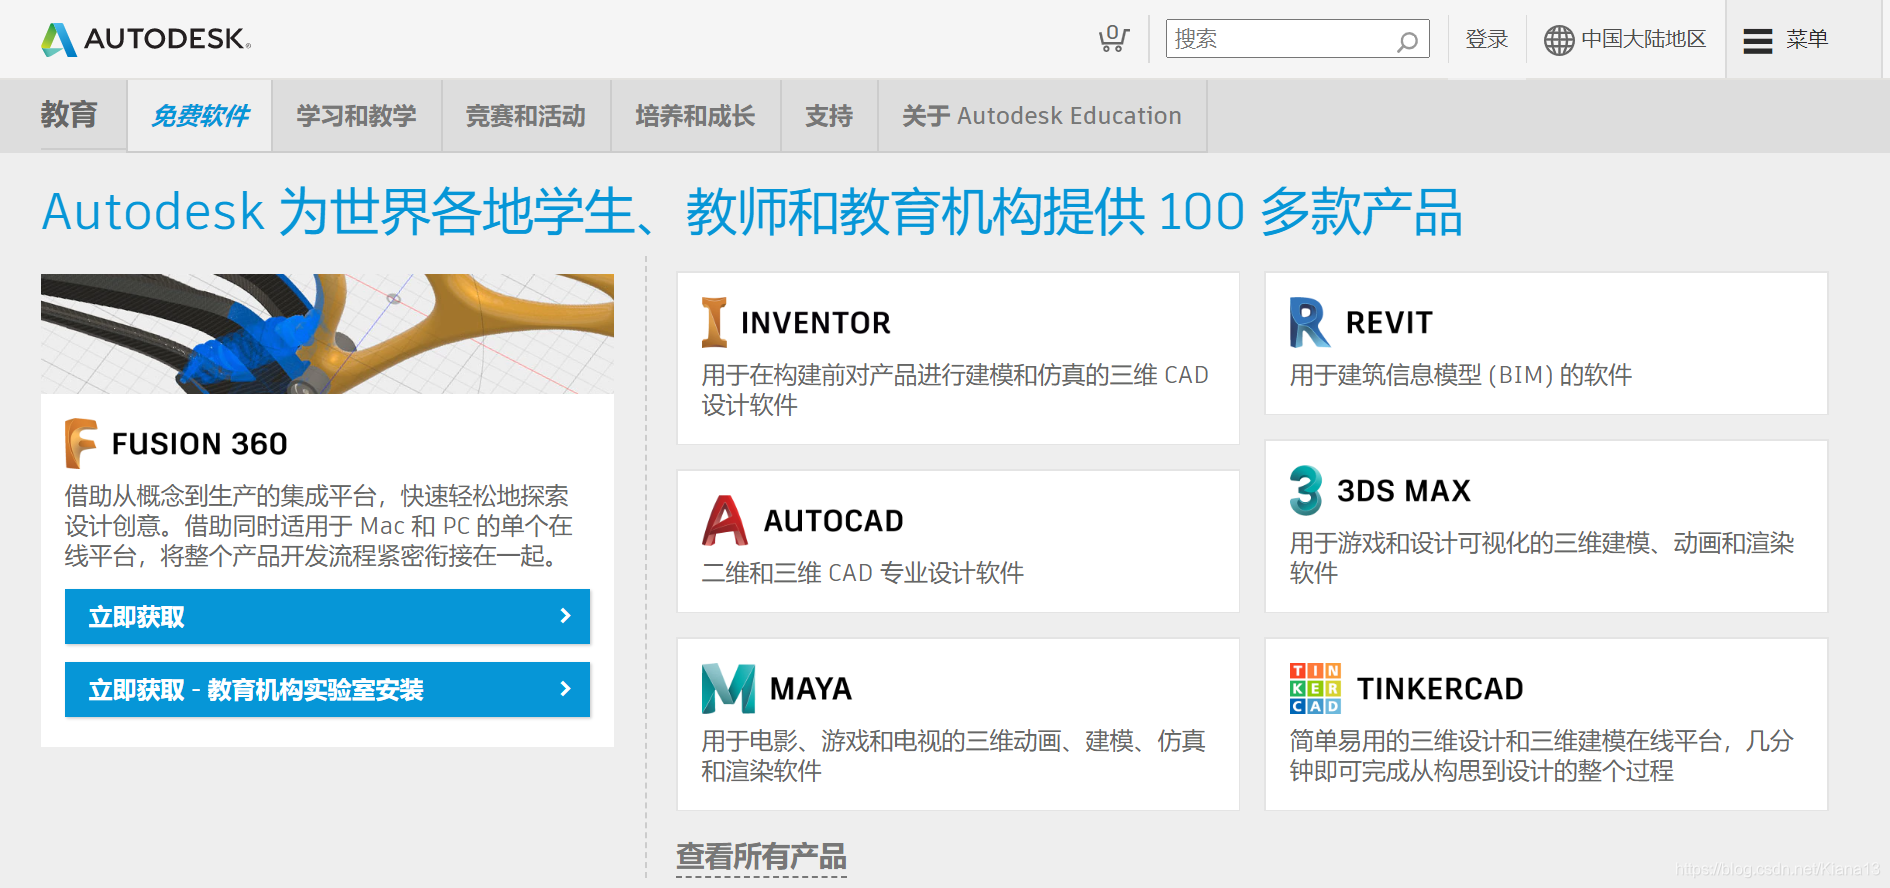Screen dimensions: 1890x888
Task: Click Fusion 360 description 借助从概念到生产
Action: [319, 526]
